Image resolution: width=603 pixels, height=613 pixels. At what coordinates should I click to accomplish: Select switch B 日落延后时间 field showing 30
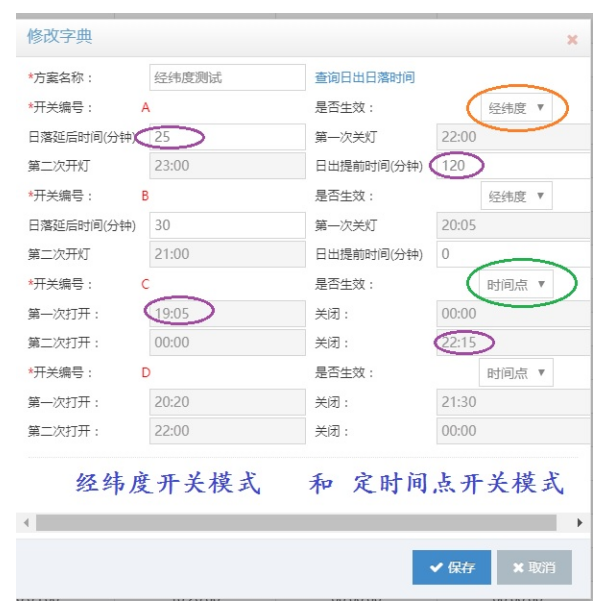point(226,225)
